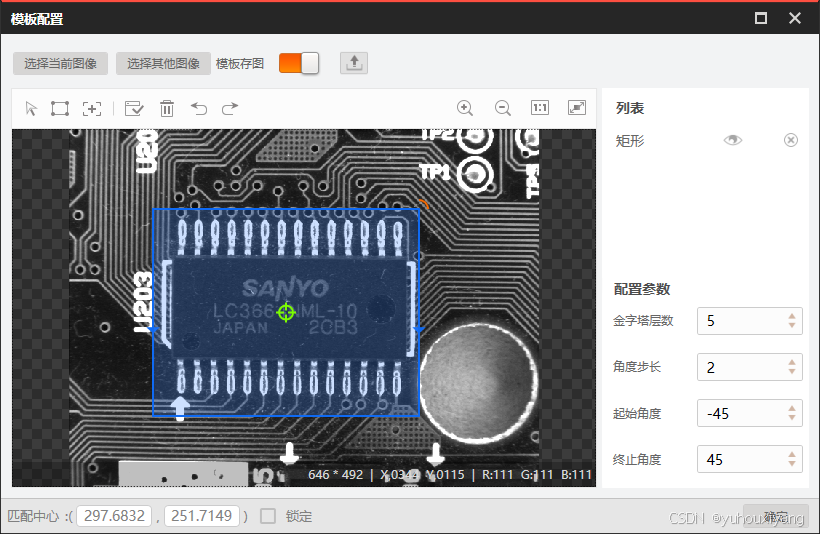Viewport: 820px width, 534px height.
Task: Select the pointer arrow tool
Action: [31, 108]
